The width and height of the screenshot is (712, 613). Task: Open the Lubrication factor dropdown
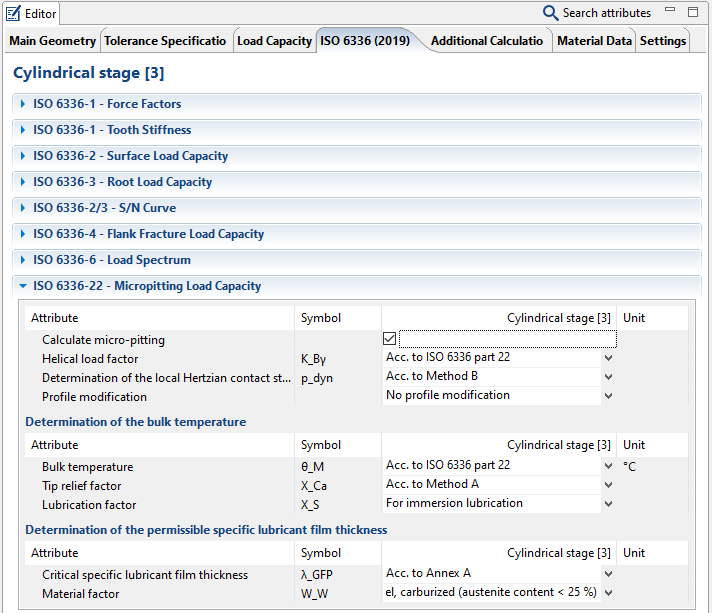pos(608,504)
